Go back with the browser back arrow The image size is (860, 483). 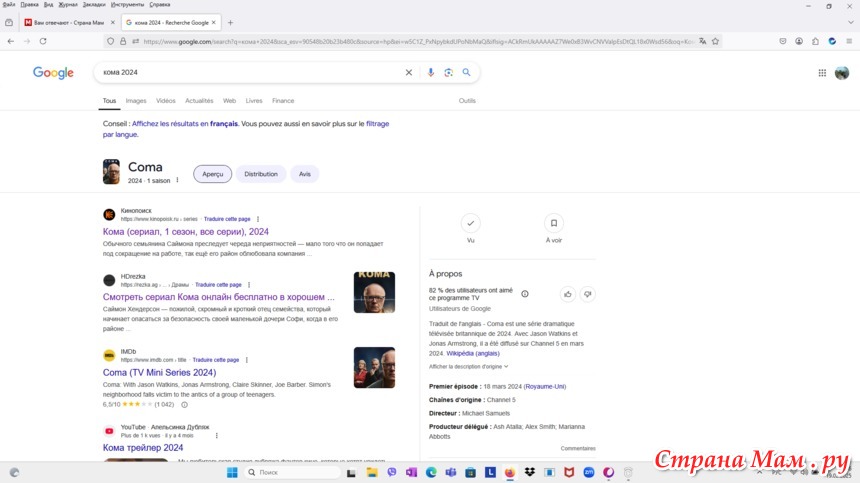pos(10,41)
